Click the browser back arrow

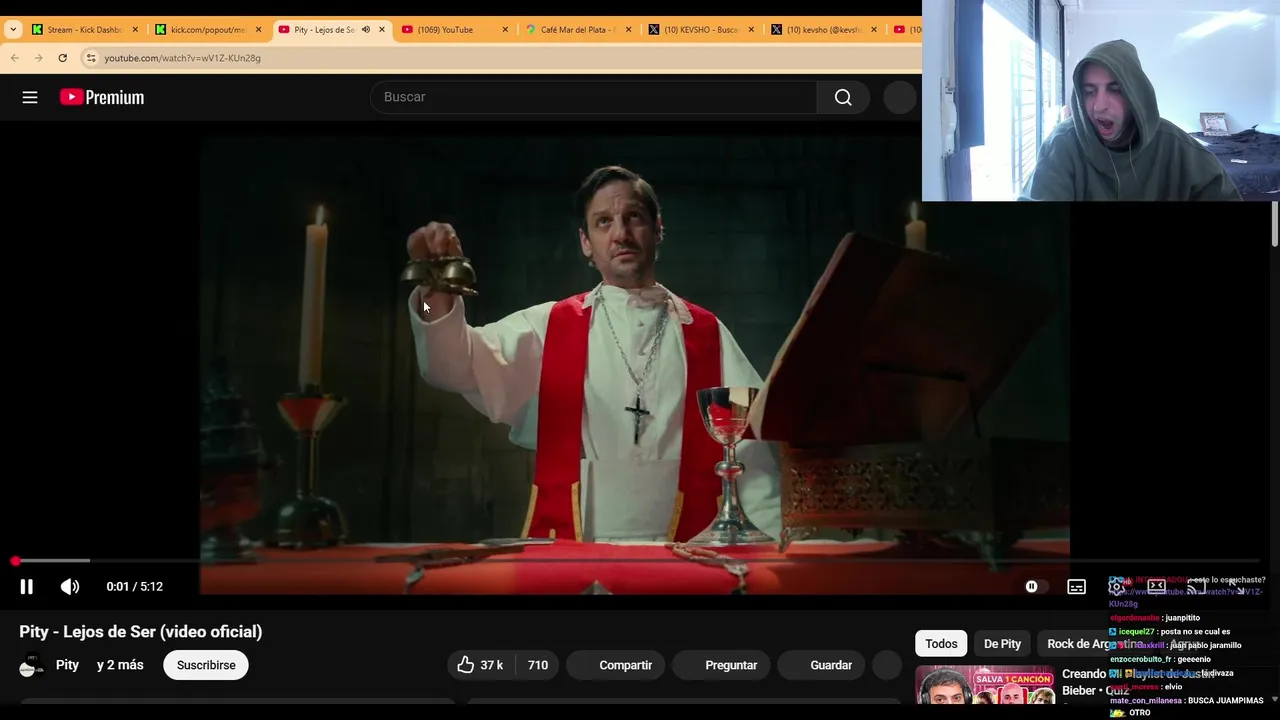[x=15, y=58]
